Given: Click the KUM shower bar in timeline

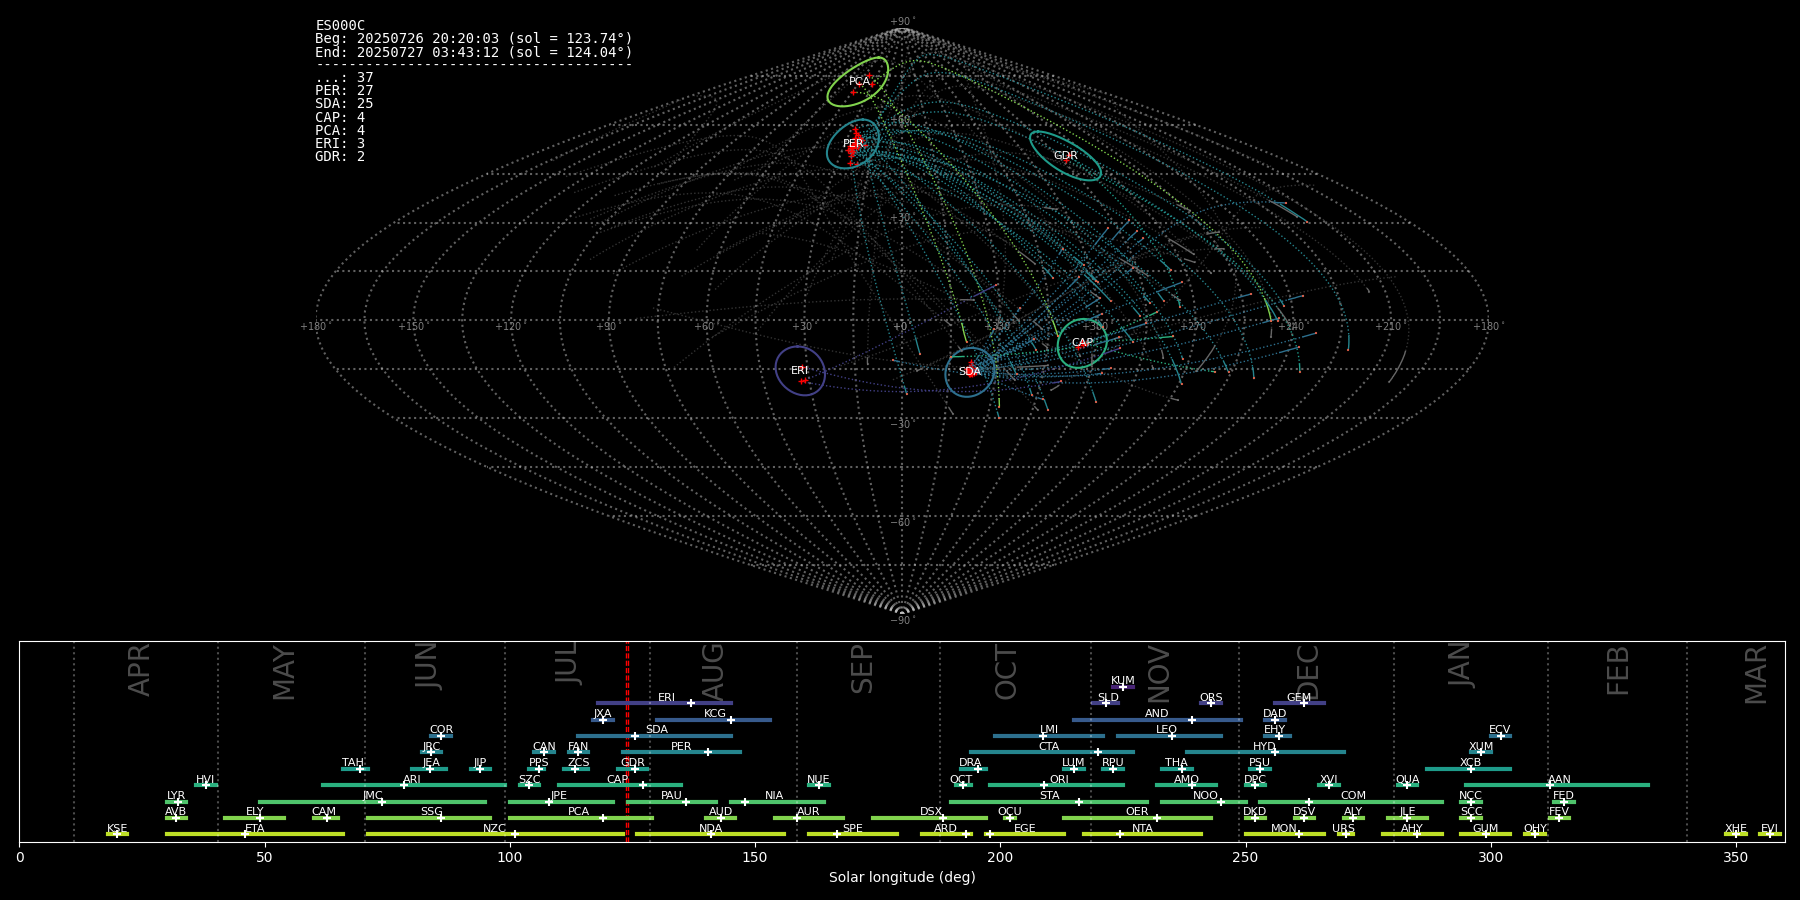Looking at the screenshot, I should pos(1123,687).
